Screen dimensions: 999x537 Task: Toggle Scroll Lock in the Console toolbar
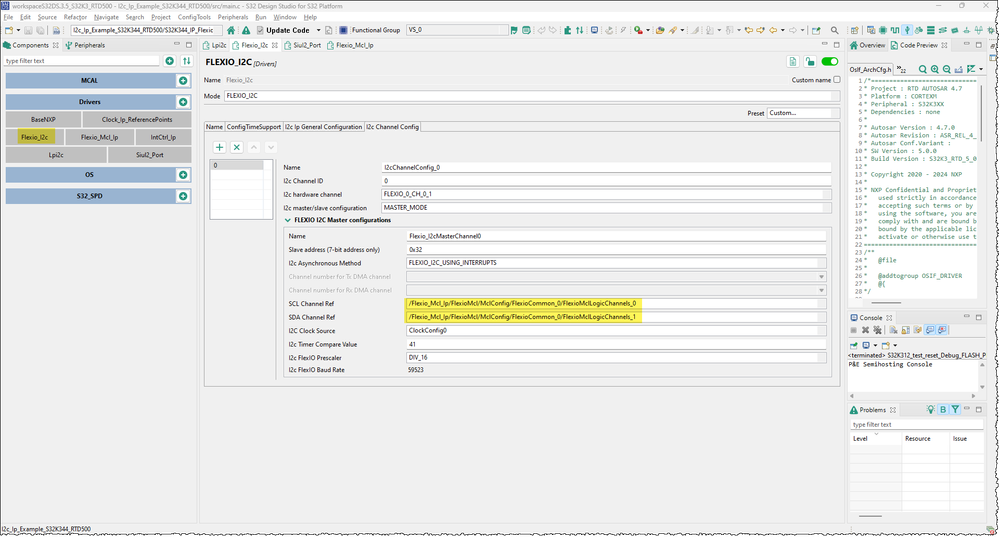[x=905, y=330]
